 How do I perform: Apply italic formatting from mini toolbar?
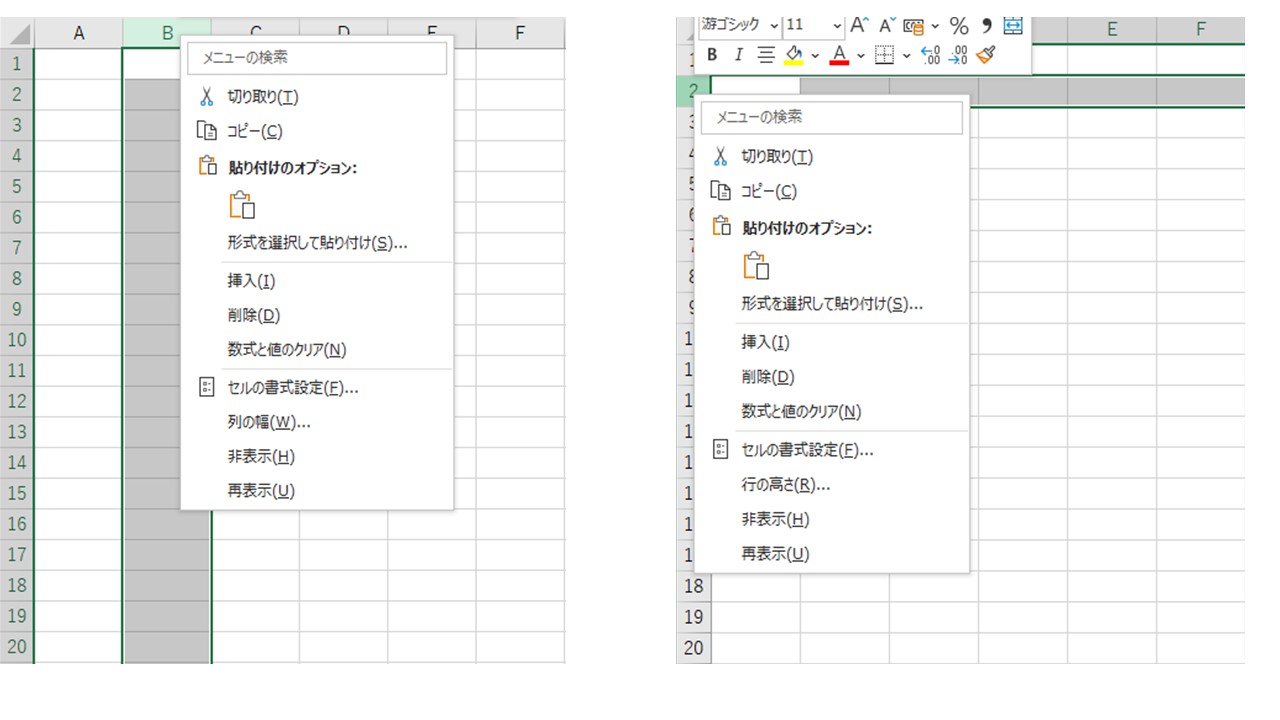pyautogui.click(x=739, y=55)
